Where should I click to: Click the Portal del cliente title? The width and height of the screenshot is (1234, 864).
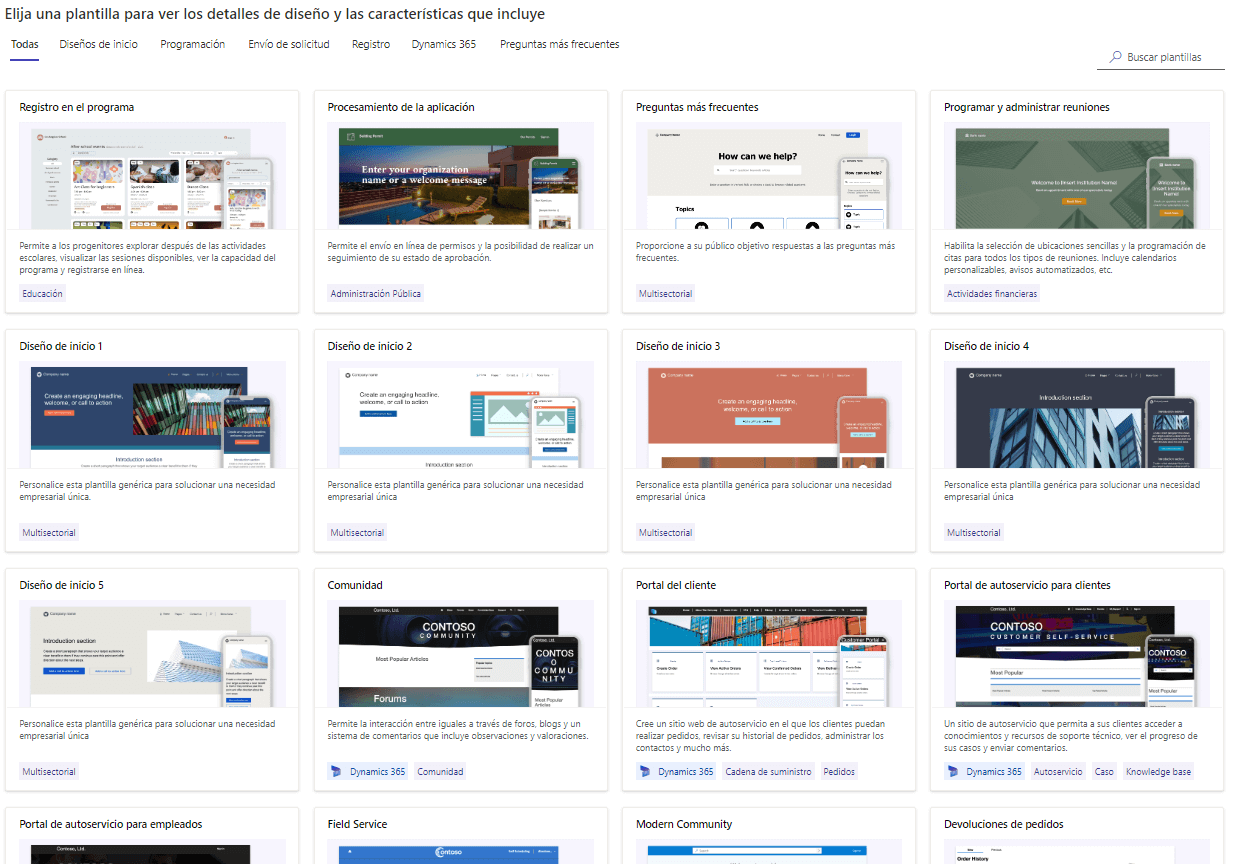676,585
